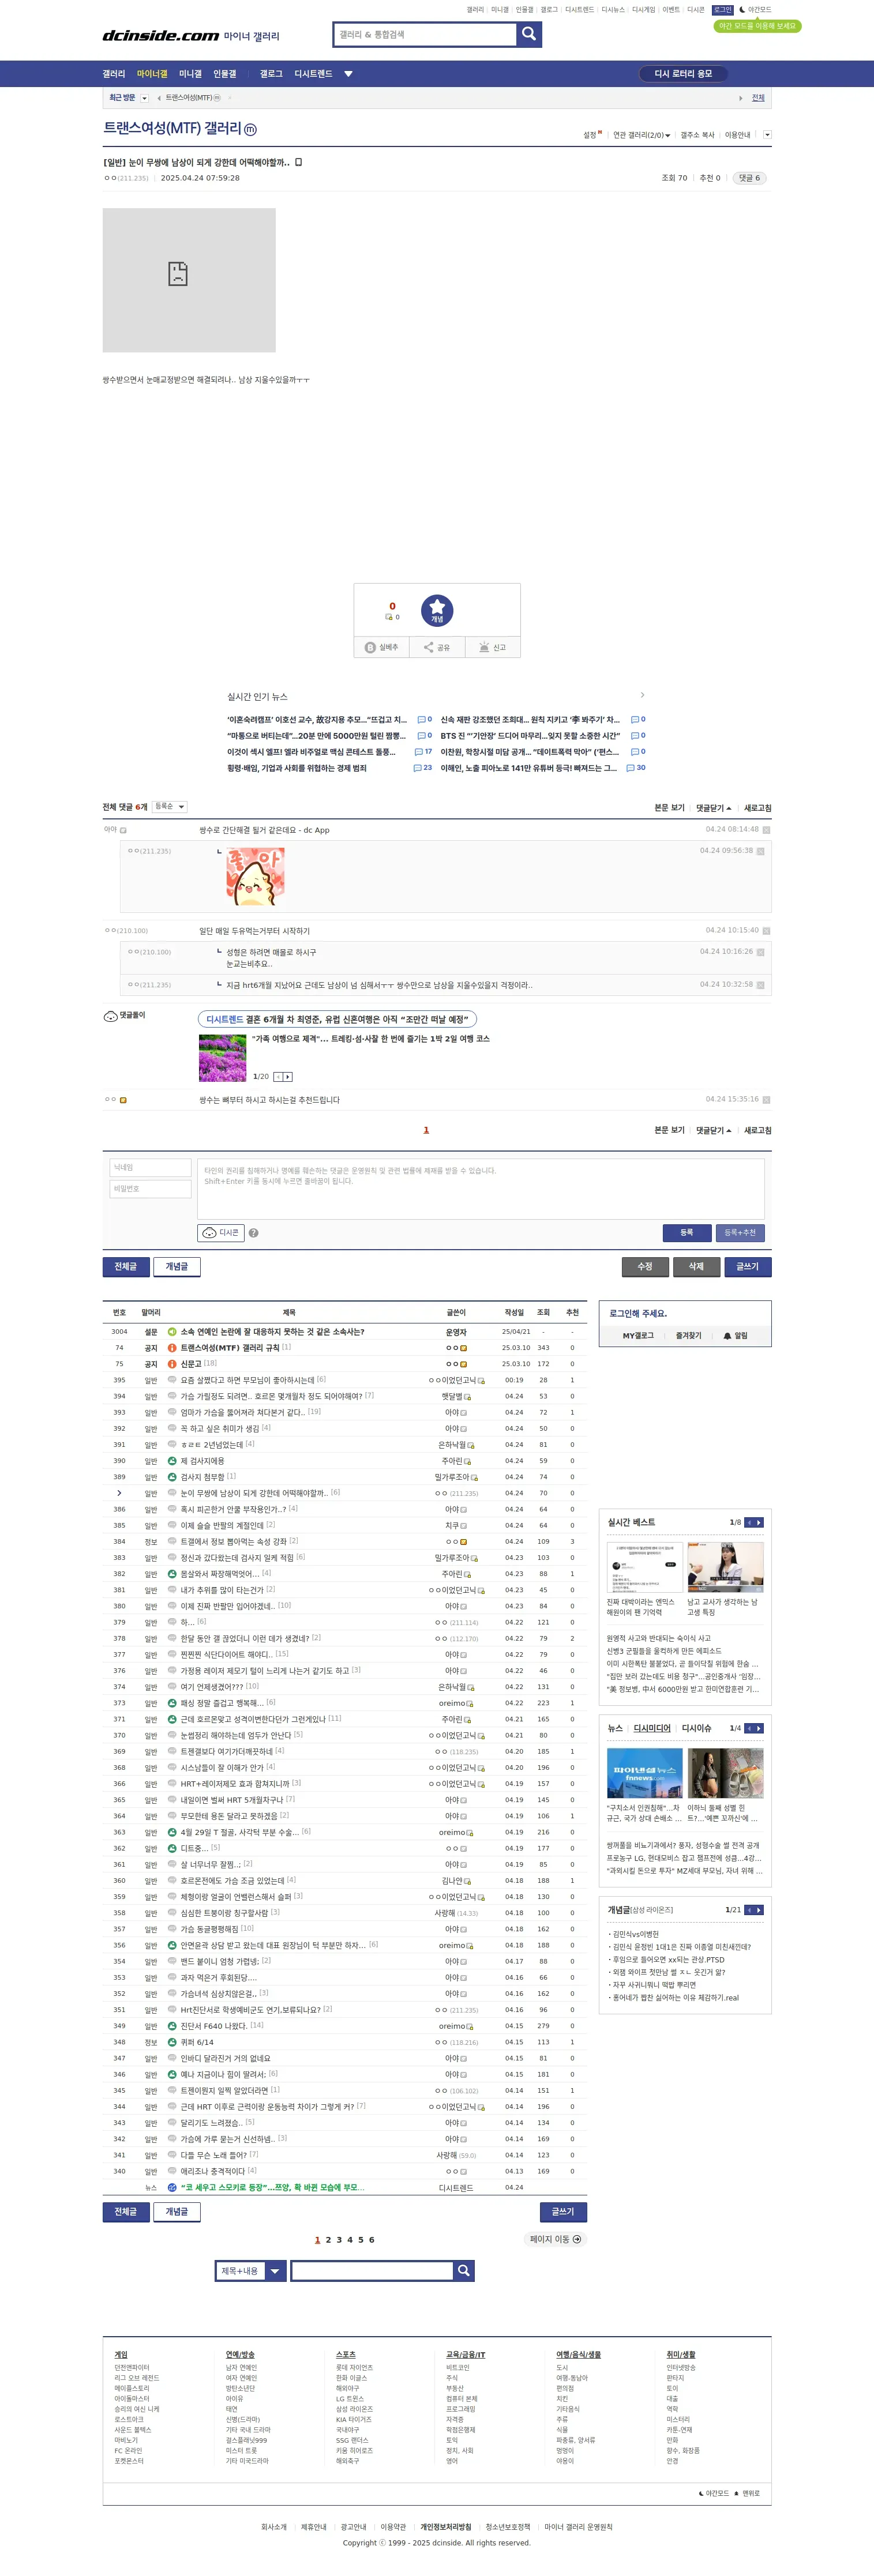Open the flower field trend thumbnail

tap(222, 1058)
